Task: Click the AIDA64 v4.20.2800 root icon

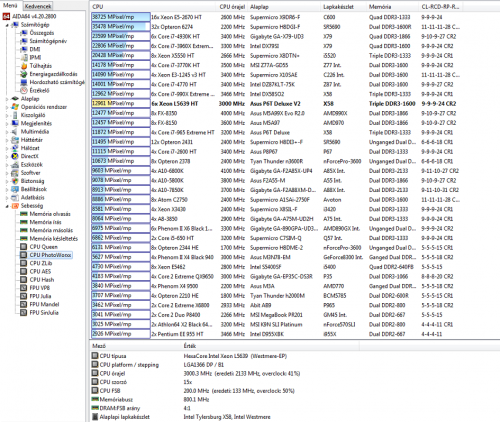Action: (x=6, y=16)
